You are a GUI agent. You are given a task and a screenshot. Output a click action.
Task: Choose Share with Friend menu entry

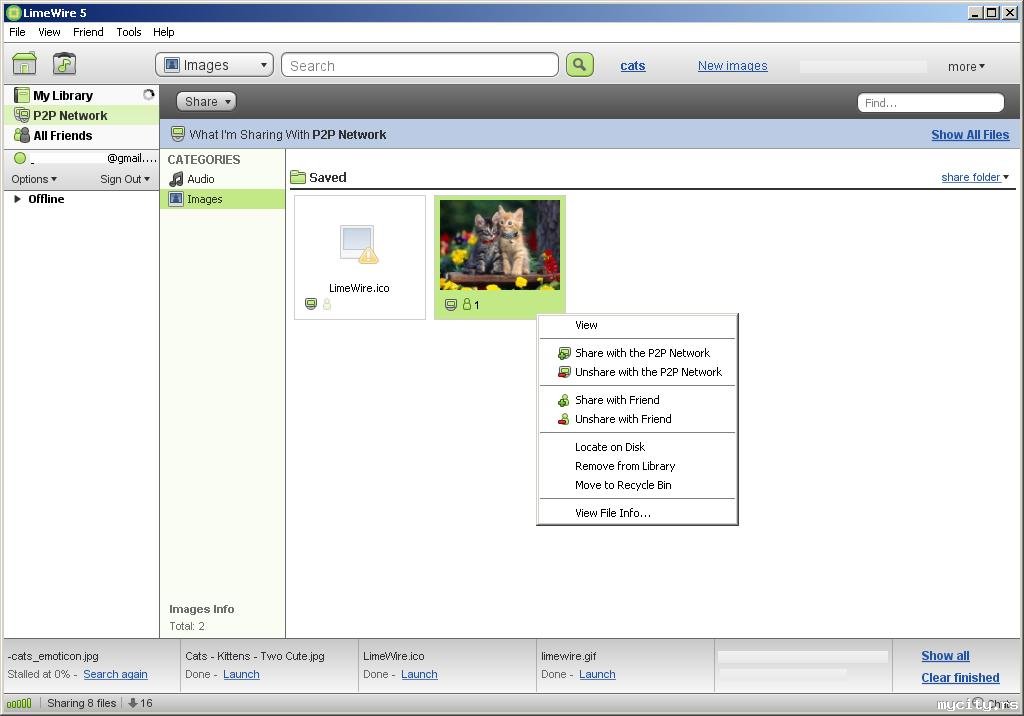click(x=637, y=400)
